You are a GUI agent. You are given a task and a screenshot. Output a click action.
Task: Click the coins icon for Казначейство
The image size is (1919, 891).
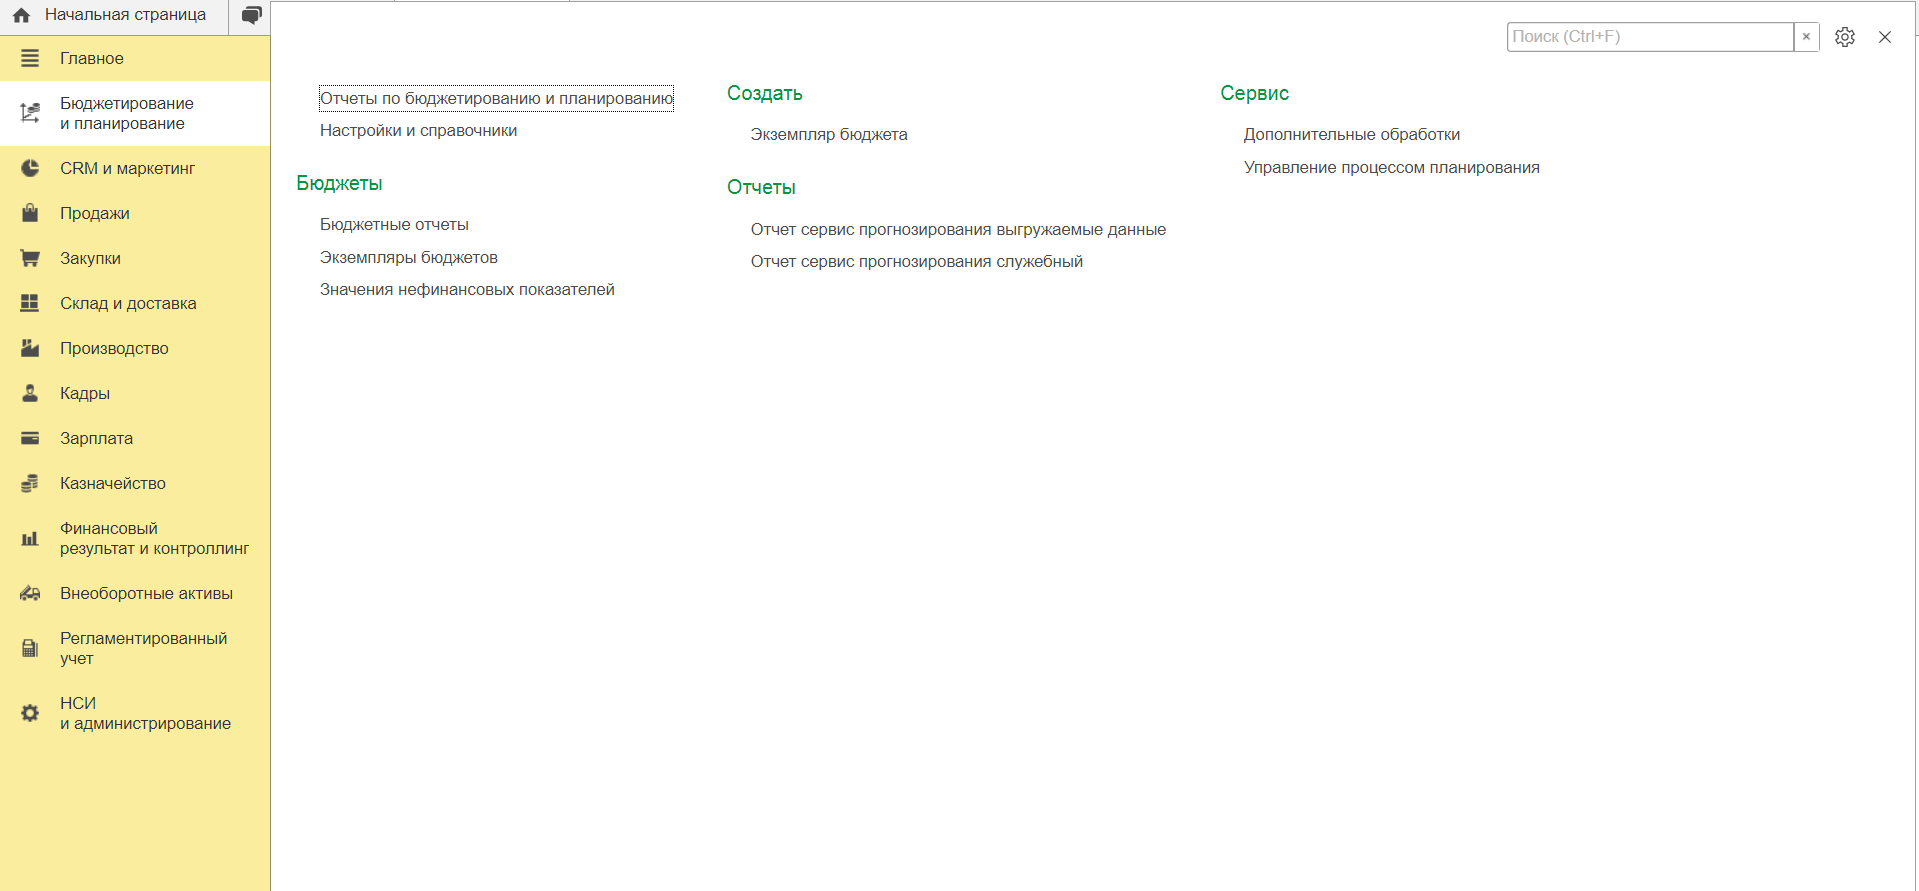(x=30, y=483)
